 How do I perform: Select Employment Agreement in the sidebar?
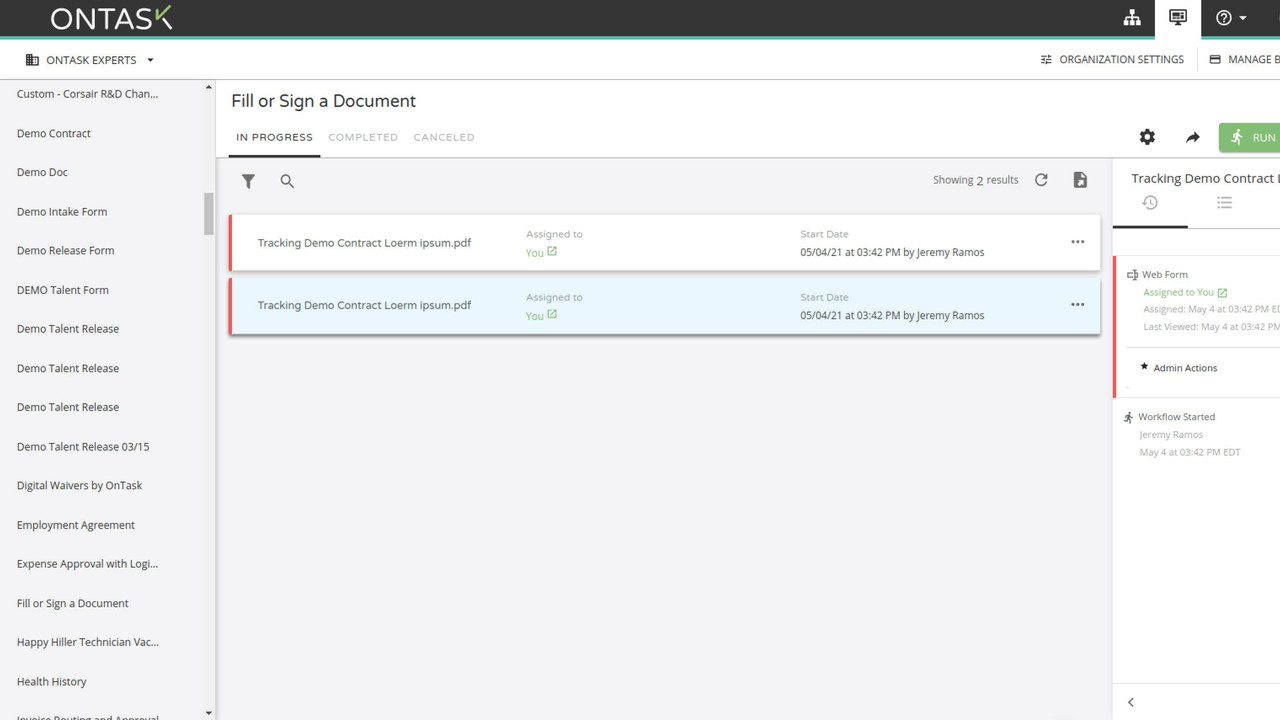76,525
